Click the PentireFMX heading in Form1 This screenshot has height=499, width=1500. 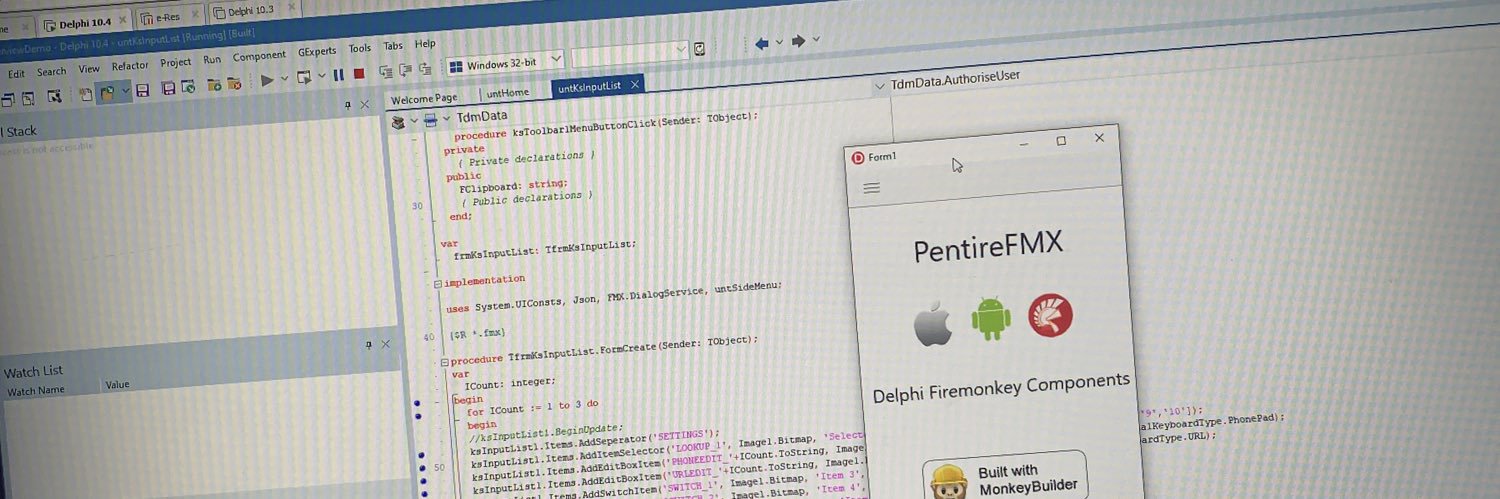989,247
